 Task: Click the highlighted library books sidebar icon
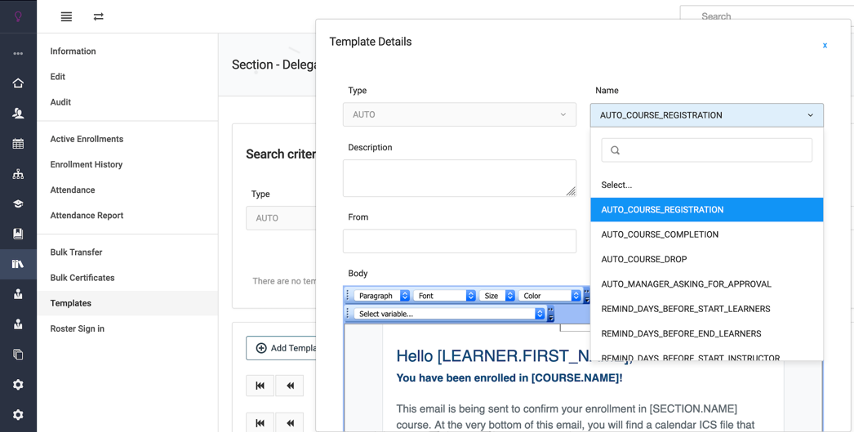click(x=18, y=264)
